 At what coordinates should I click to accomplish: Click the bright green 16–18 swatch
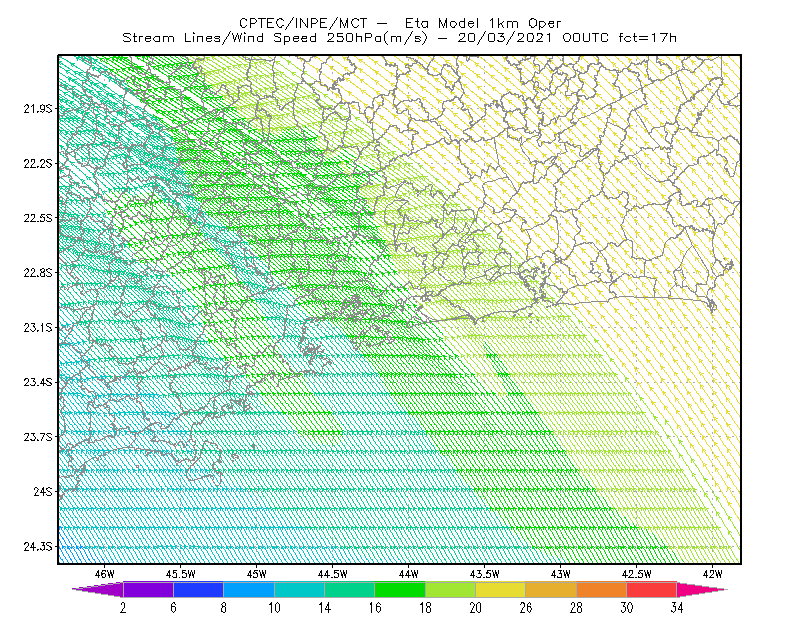400,589
